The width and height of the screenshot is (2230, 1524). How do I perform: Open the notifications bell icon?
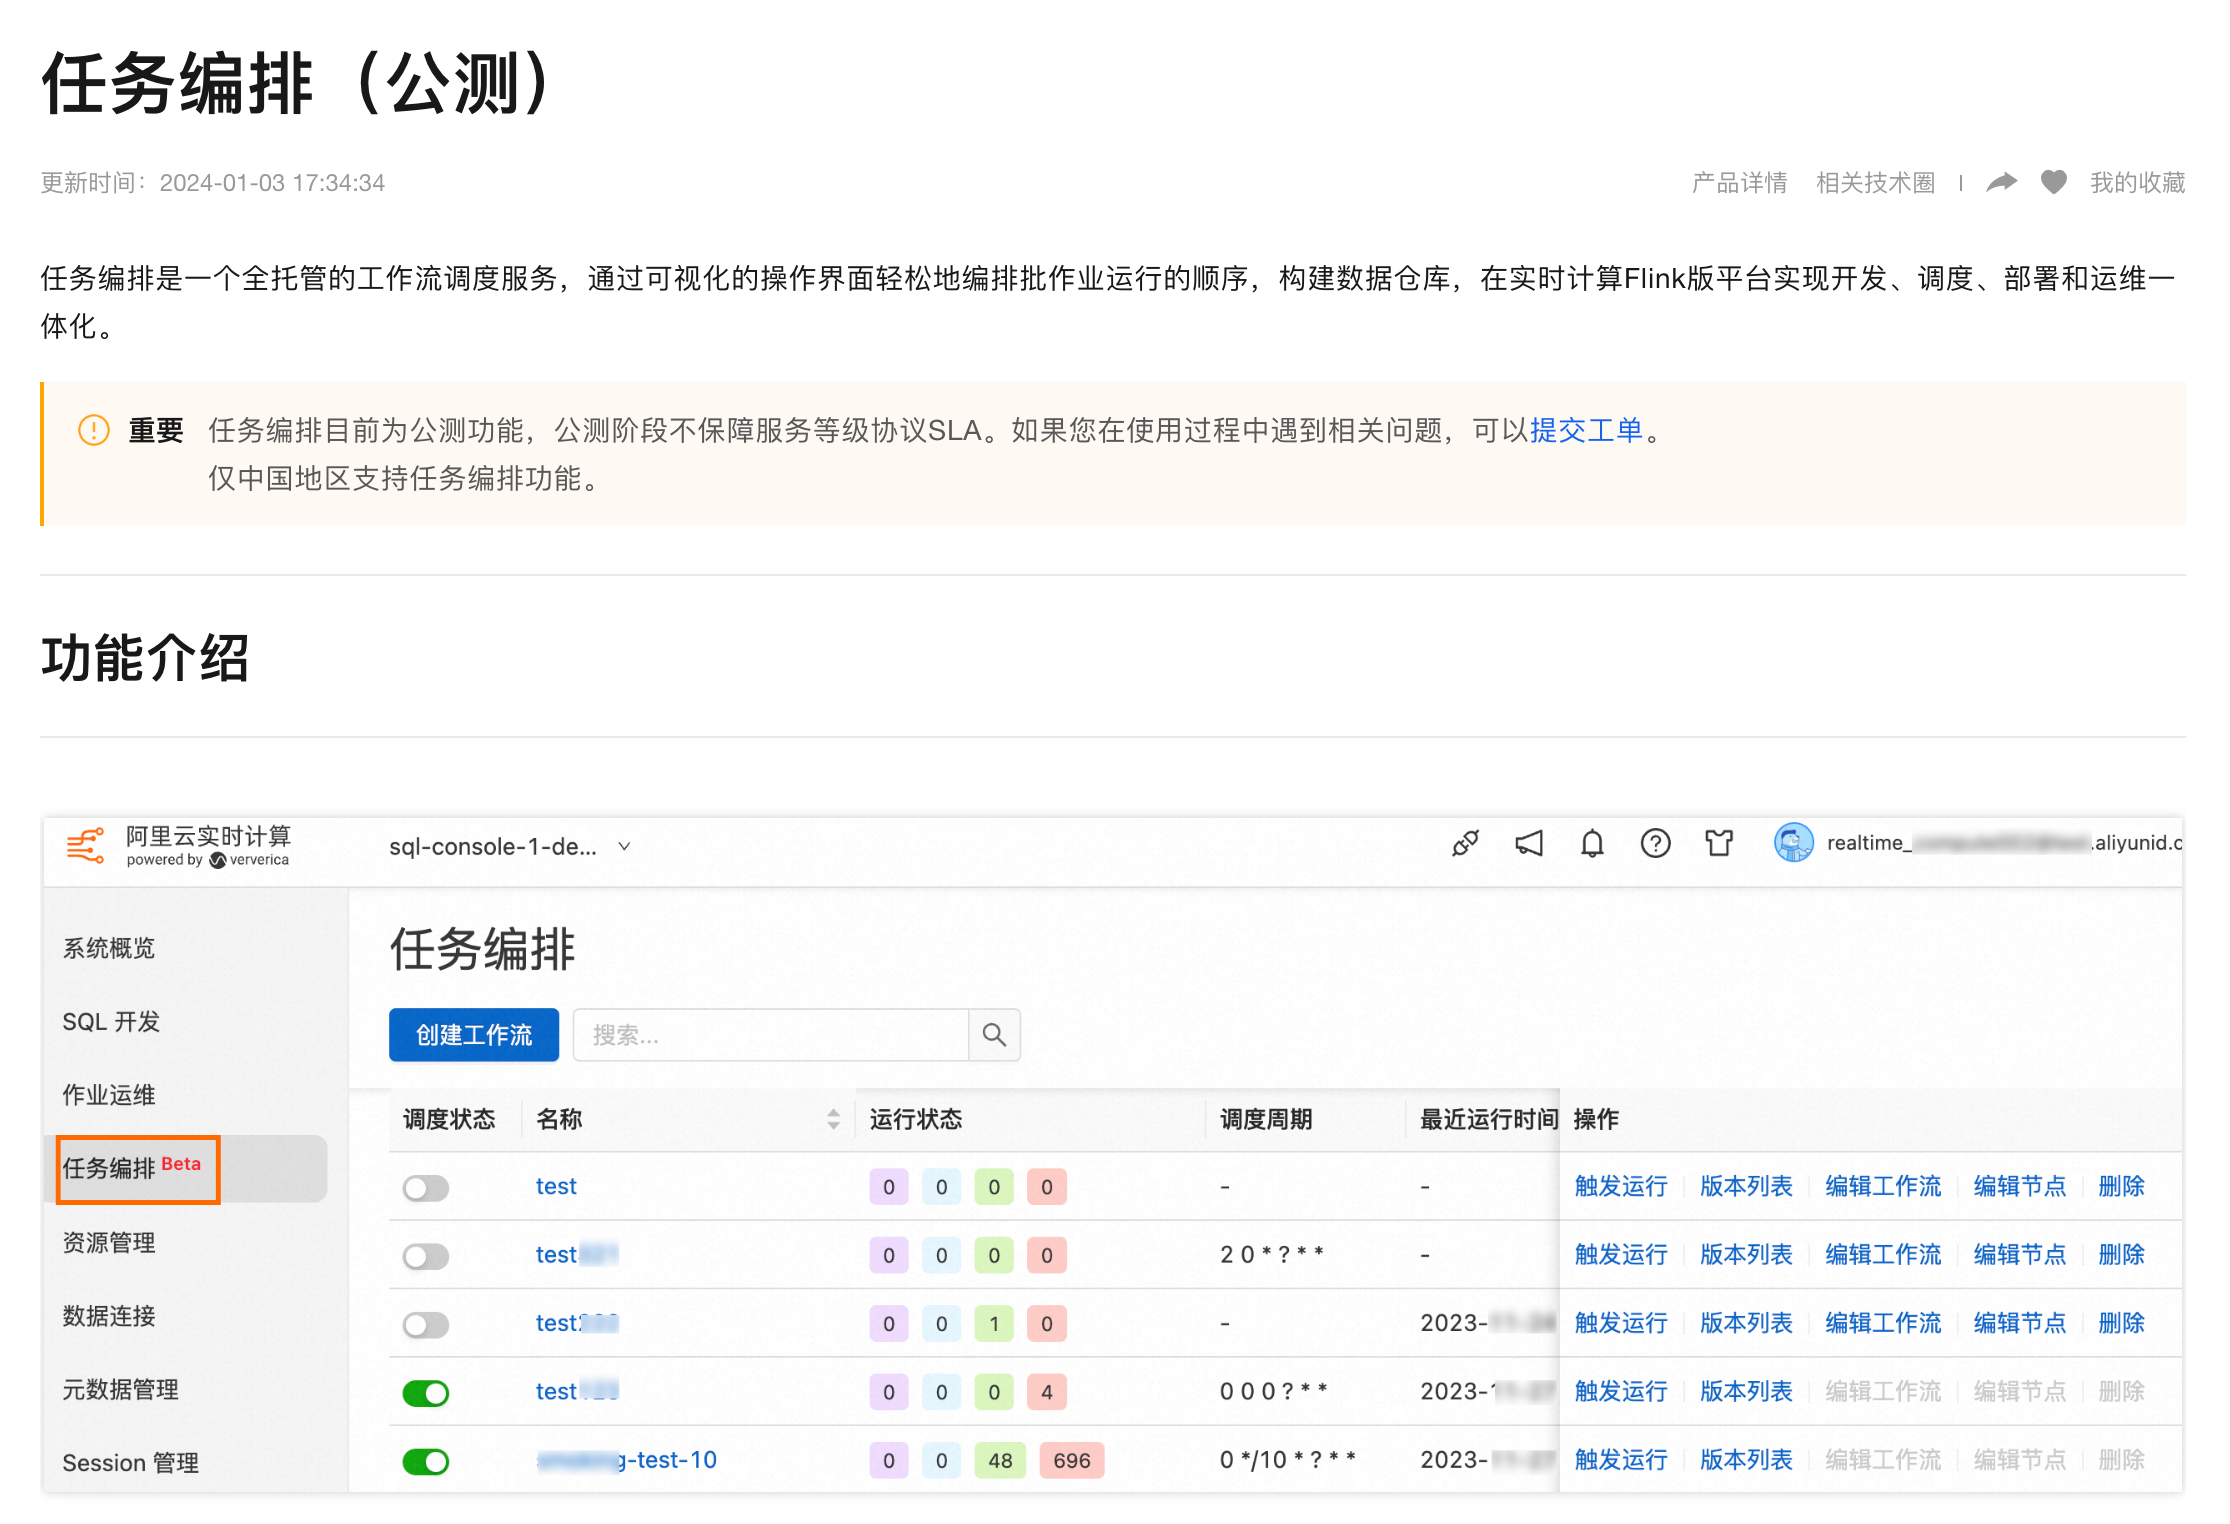point(1592,844)
